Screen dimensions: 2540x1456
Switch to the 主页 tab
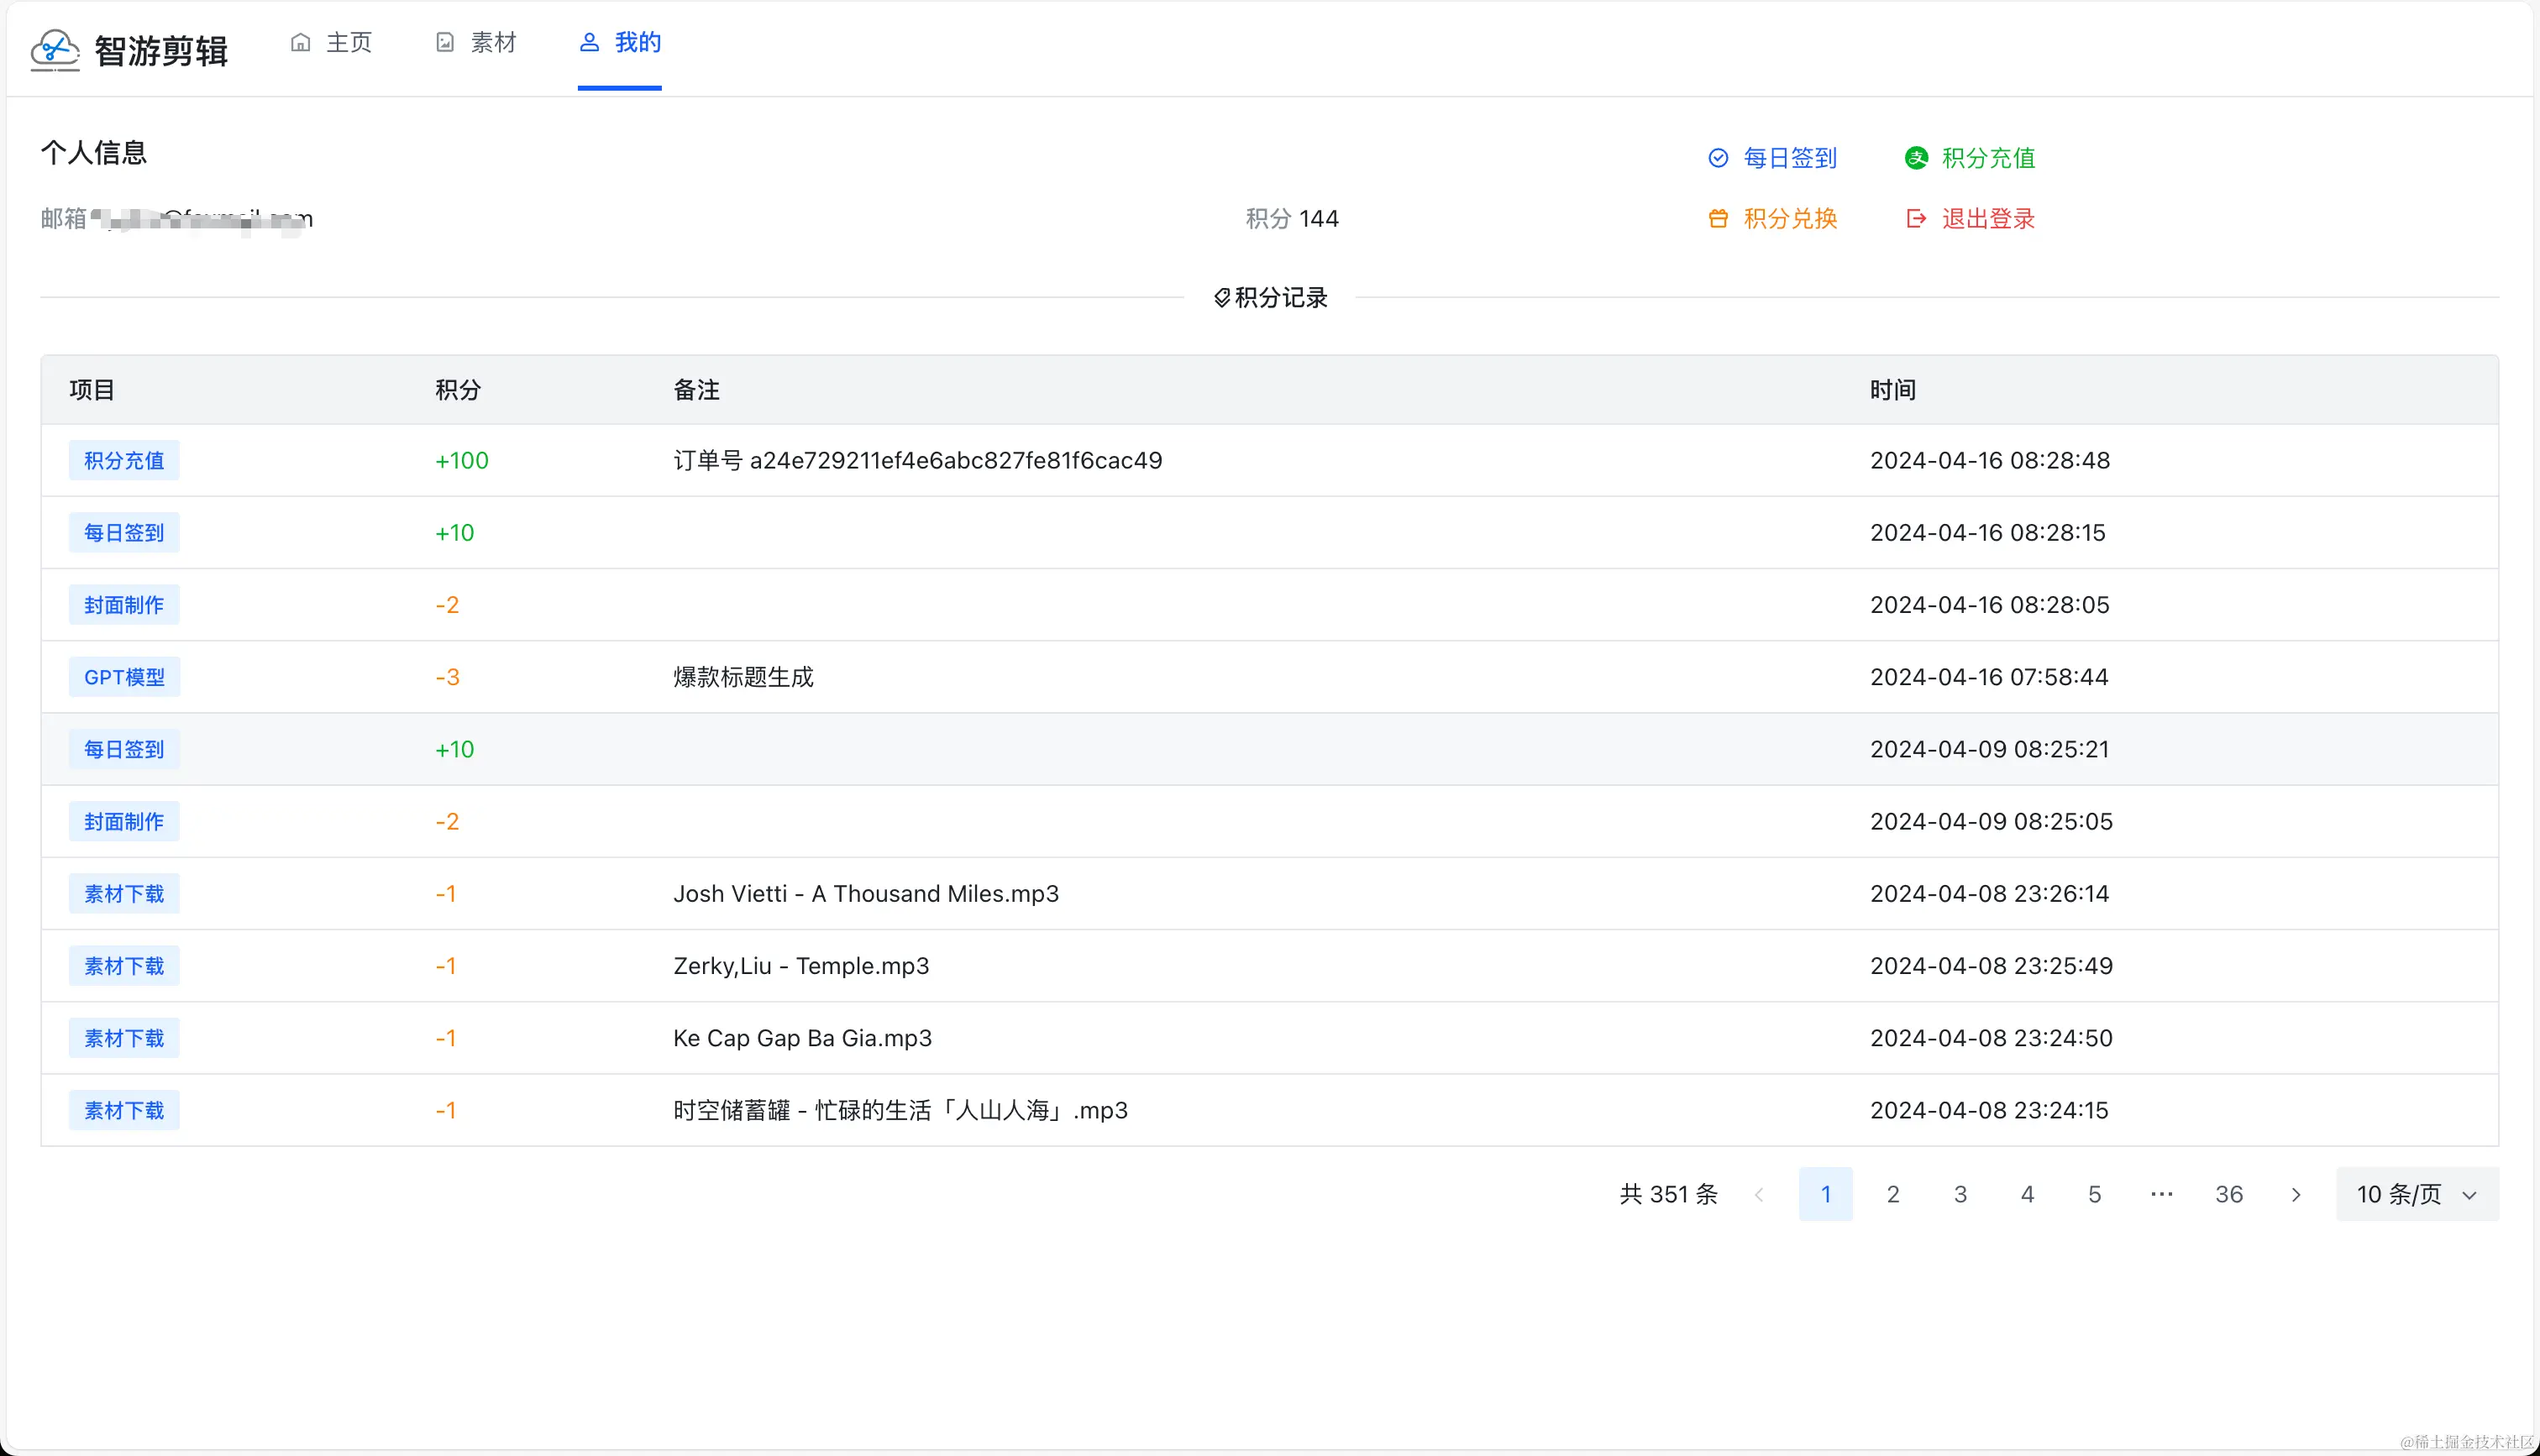pyautogui.click(x=349, y=42)
